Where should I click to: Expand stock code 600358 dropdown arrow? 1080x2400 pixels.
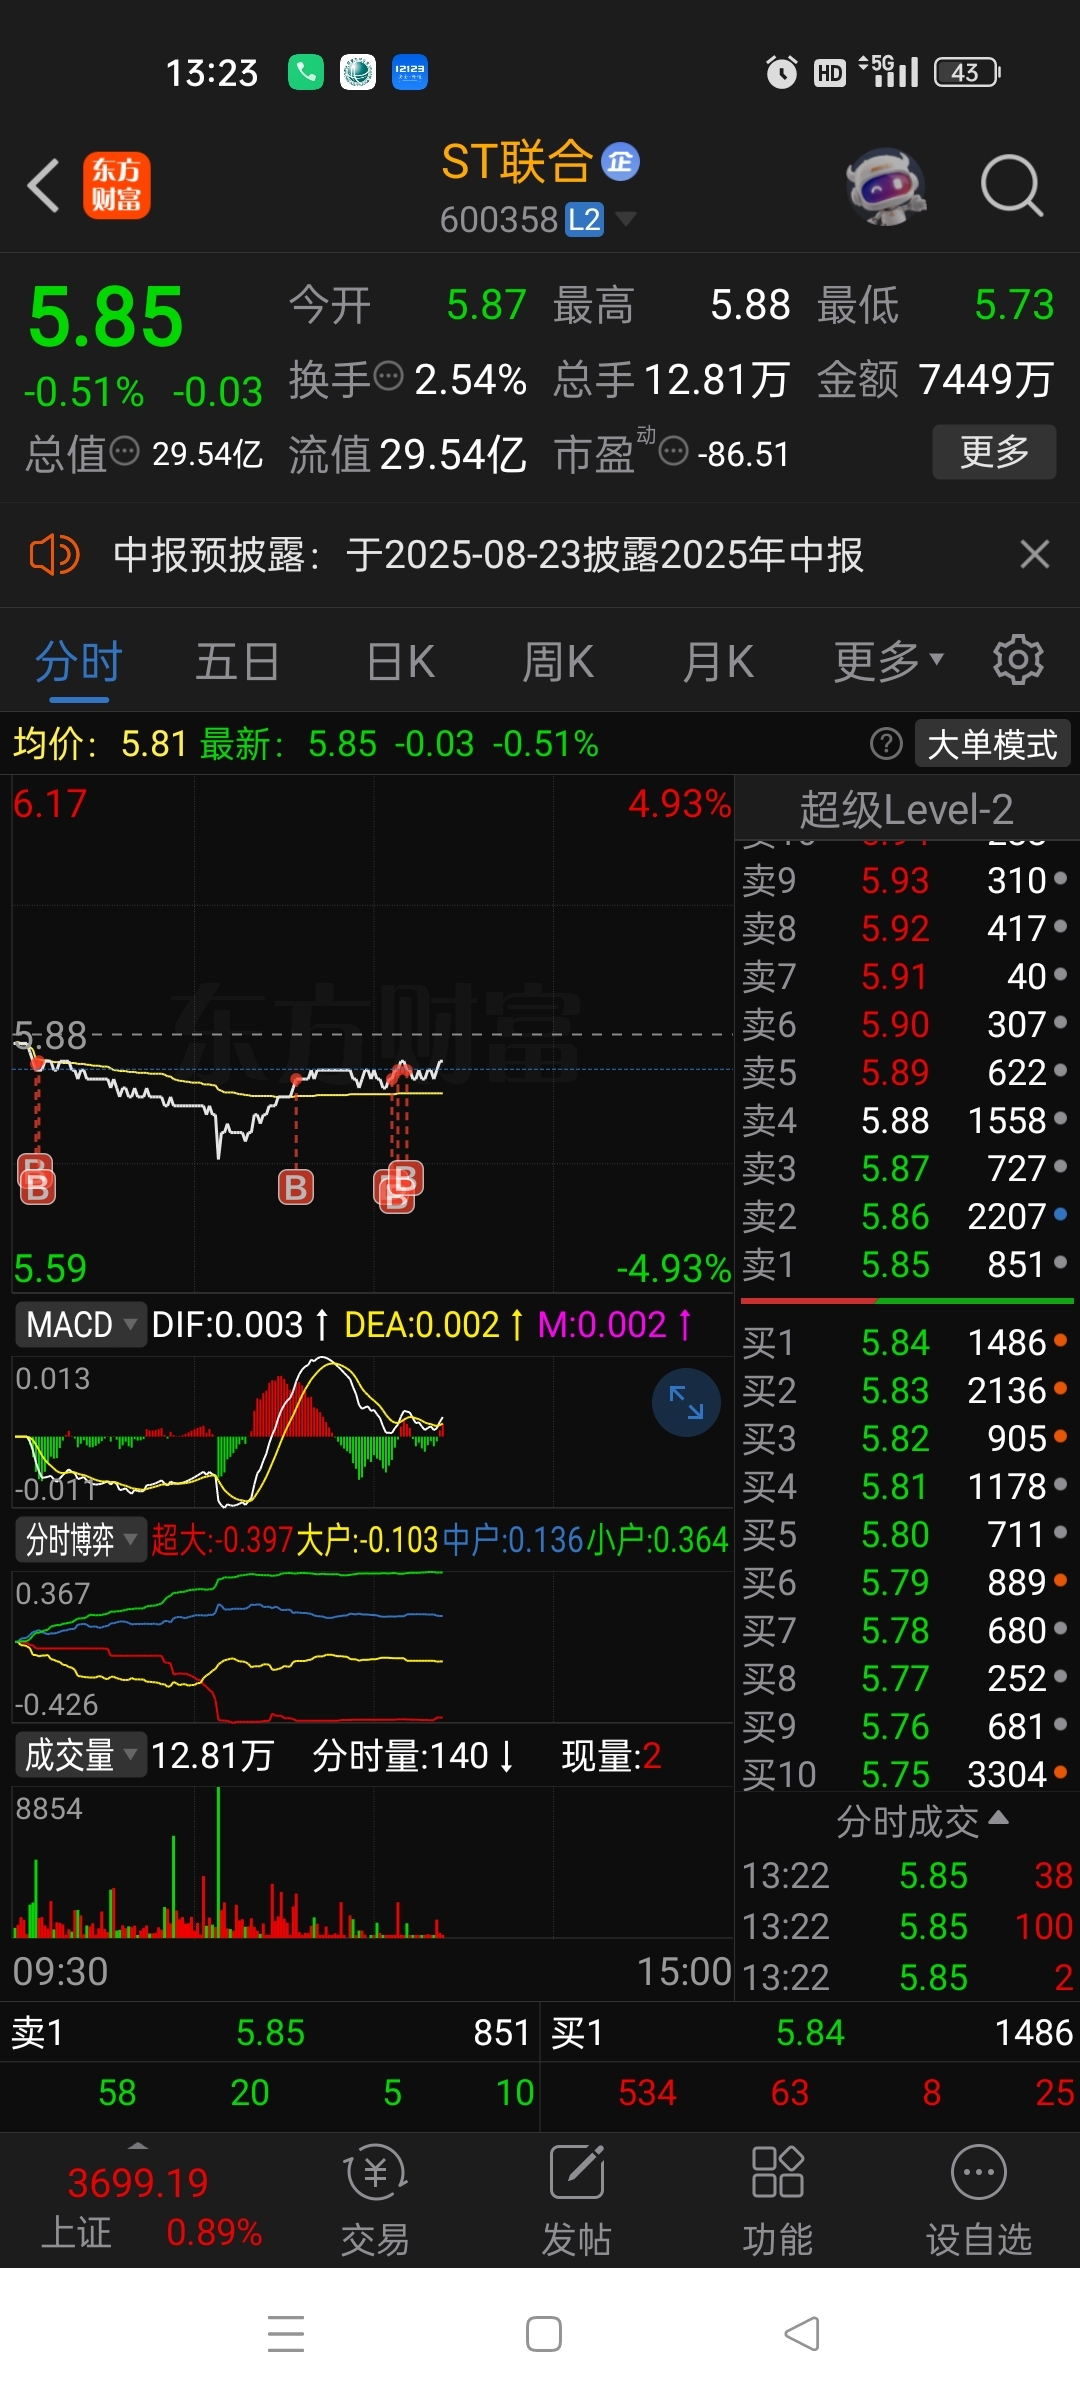(x=625, y=219)
